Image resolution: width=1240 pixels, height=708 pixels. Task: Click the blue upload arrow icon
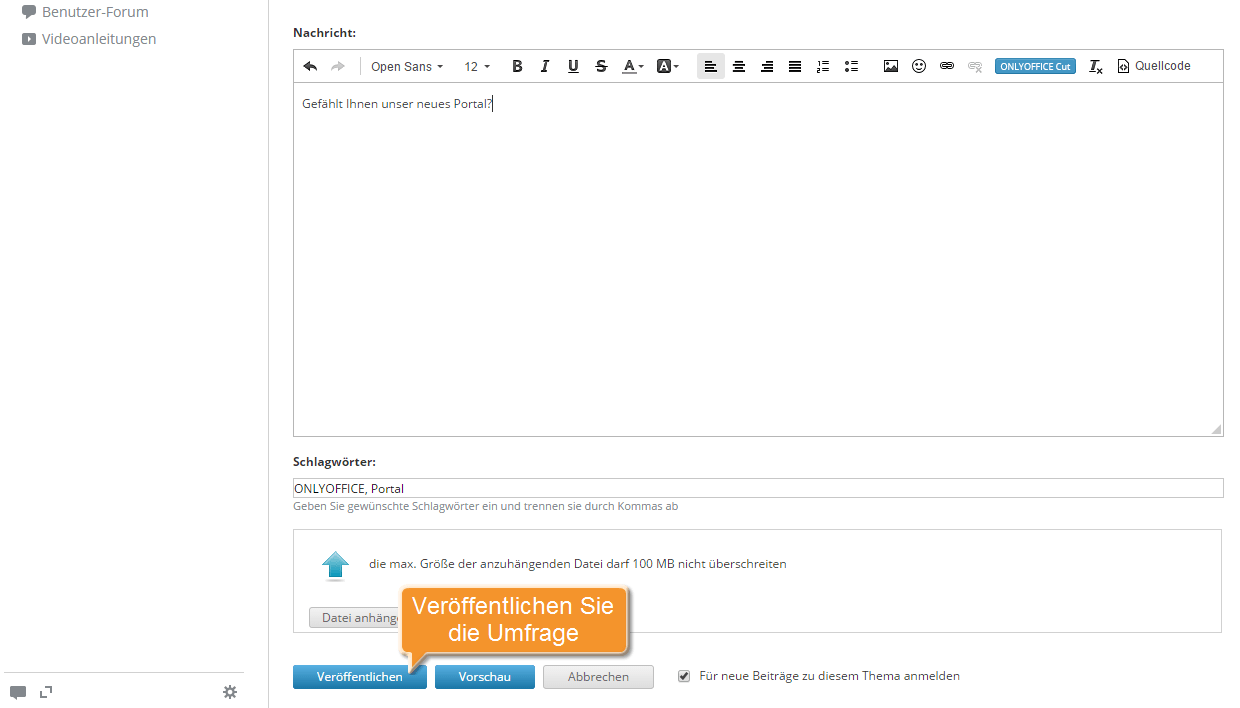coord(336,566)
